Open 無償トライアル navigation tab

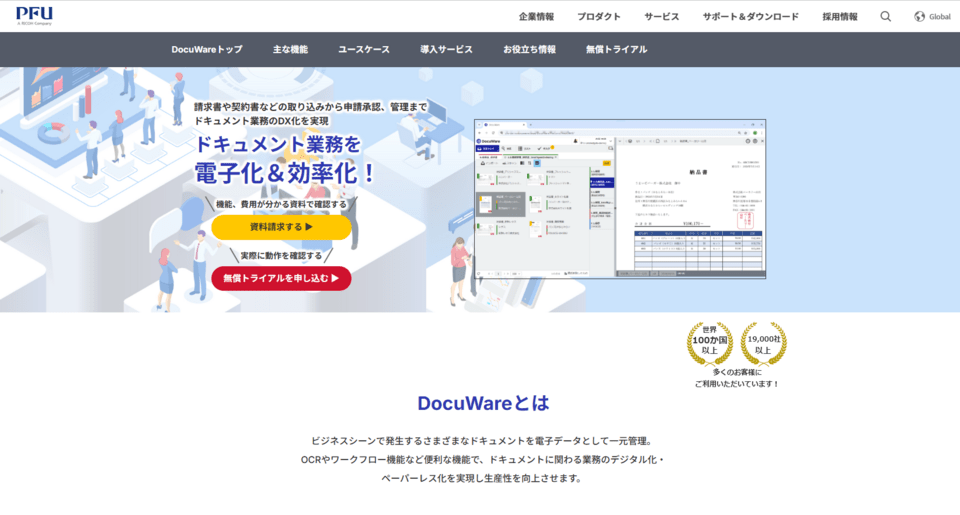click(616, 49)
